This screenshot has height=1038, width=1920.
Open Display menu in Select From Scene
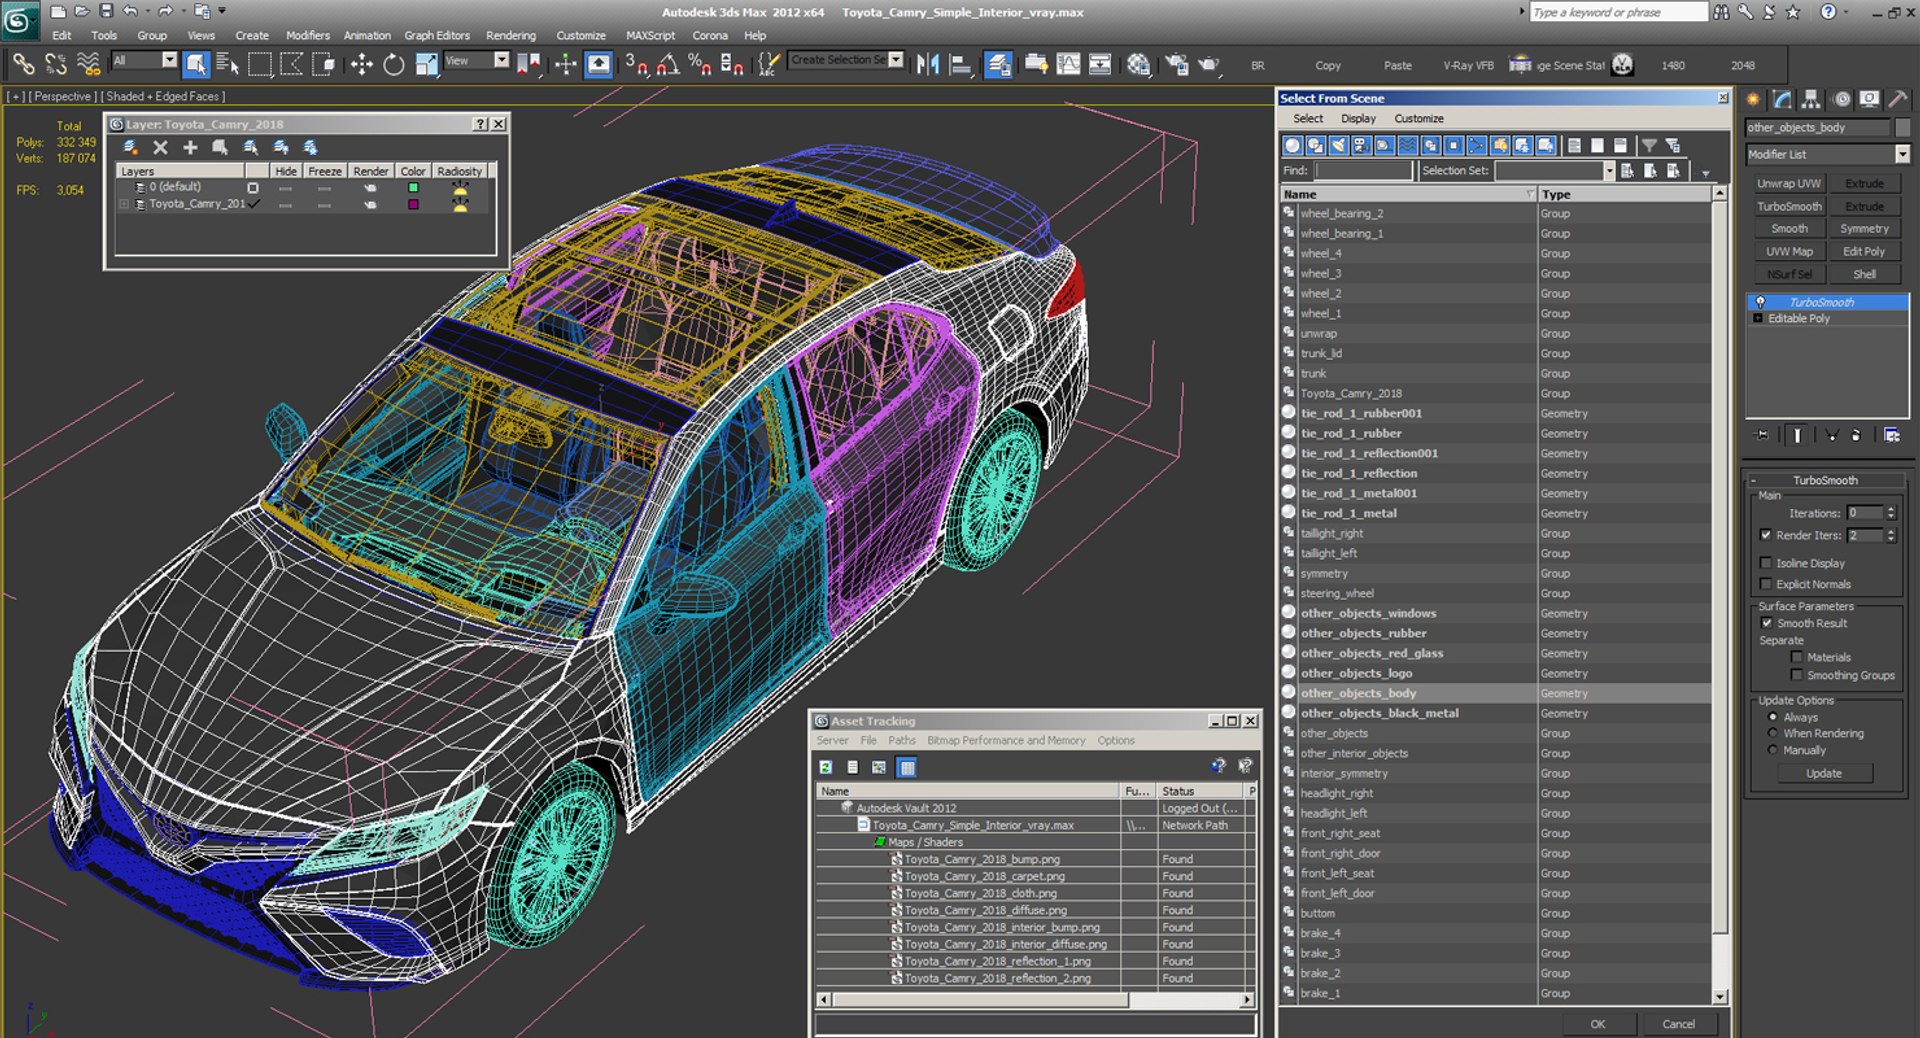pyautogui.click(x=1358, y=118)
